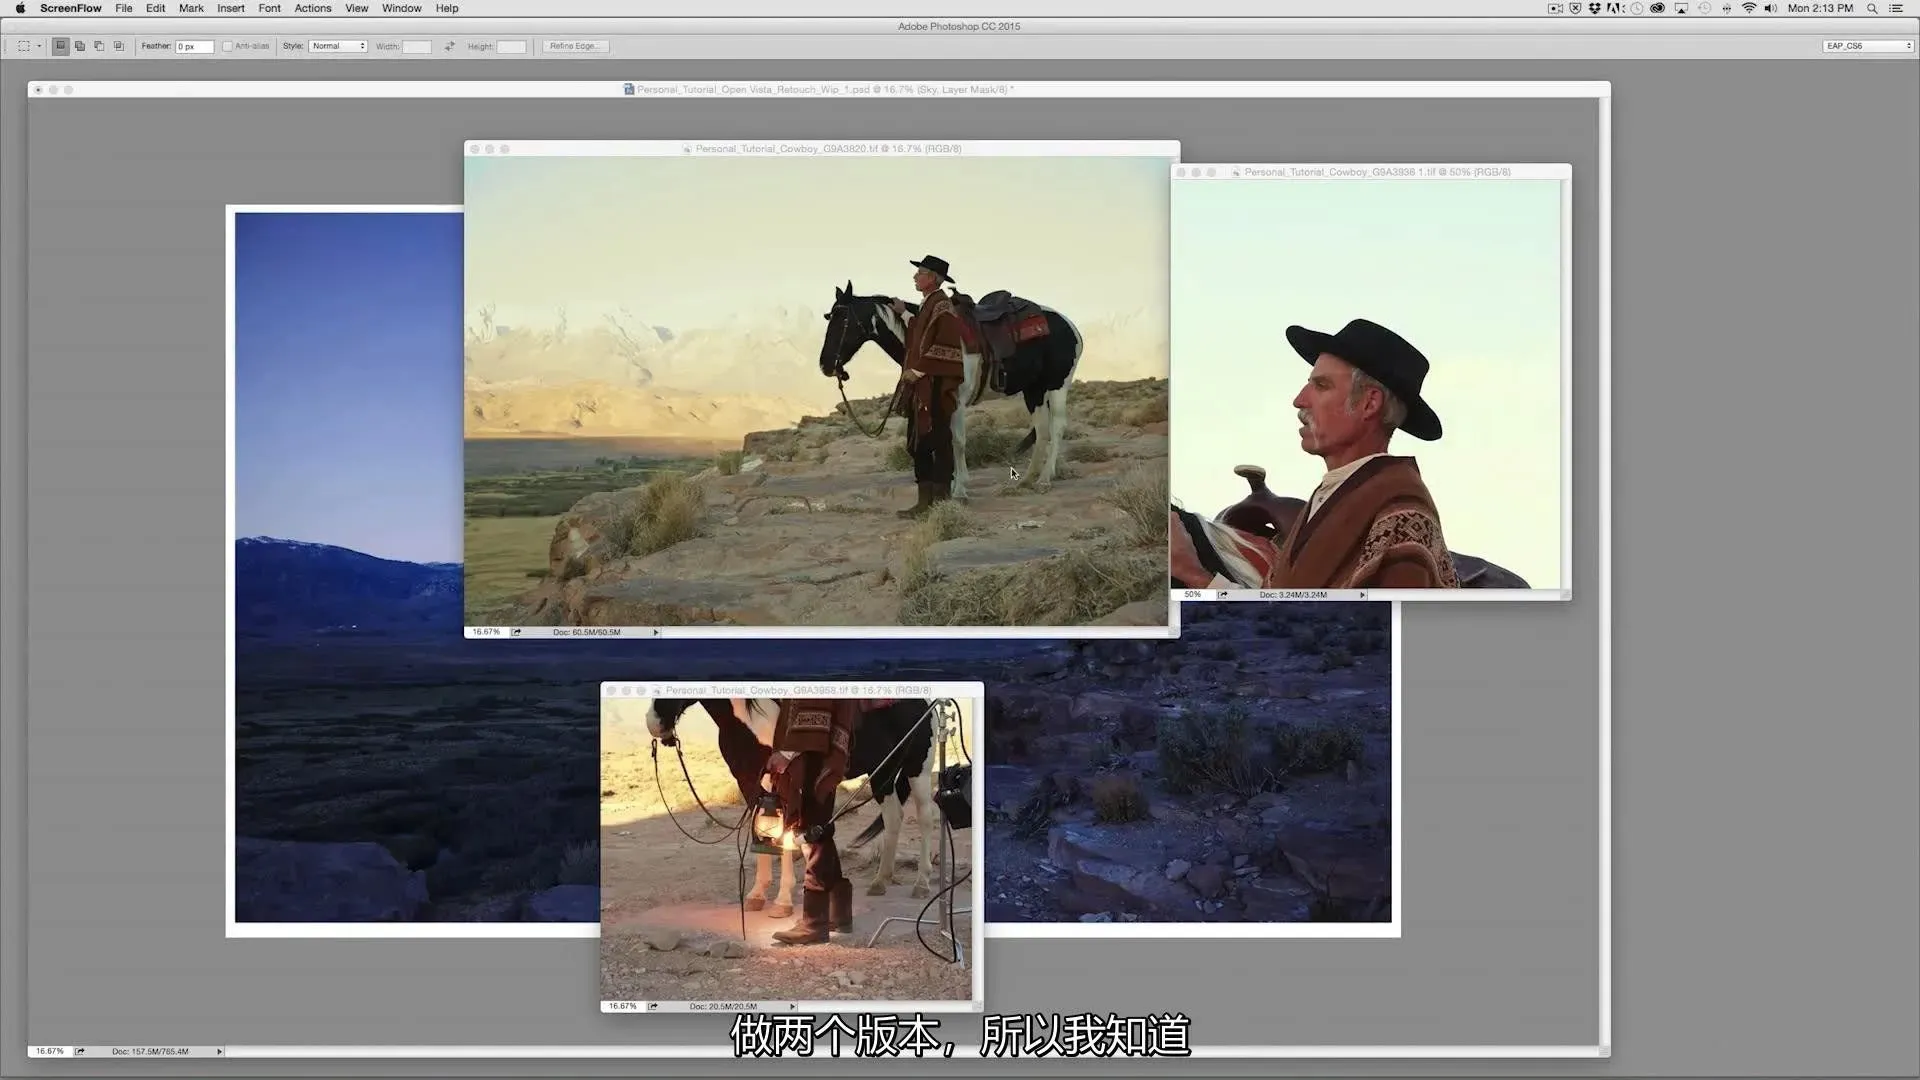The image size is (1920, 1080).
Task: Click share icon in G9A3820 status bar
Action: pos(516,632)
